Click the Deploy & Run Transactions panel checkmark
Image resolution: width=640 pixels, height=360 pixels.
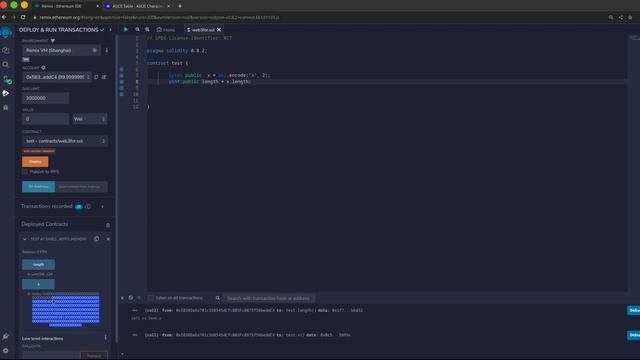[102, 30]
